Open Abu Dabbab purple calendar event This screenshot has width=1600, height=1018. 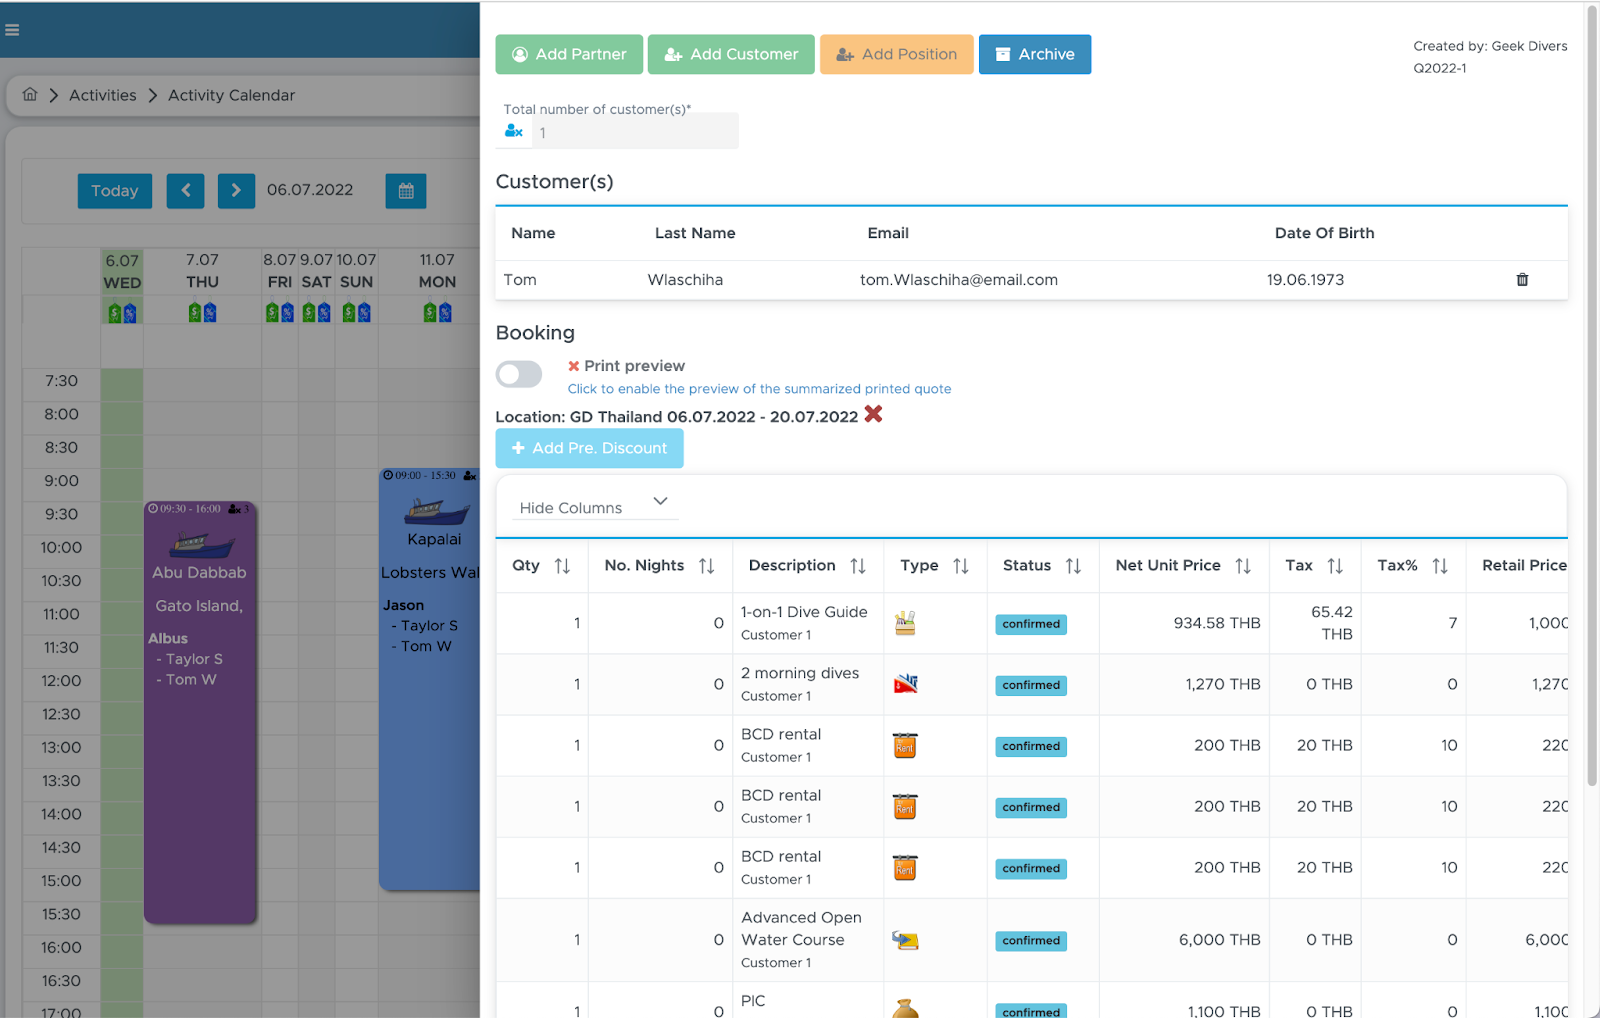click(200, 712)
